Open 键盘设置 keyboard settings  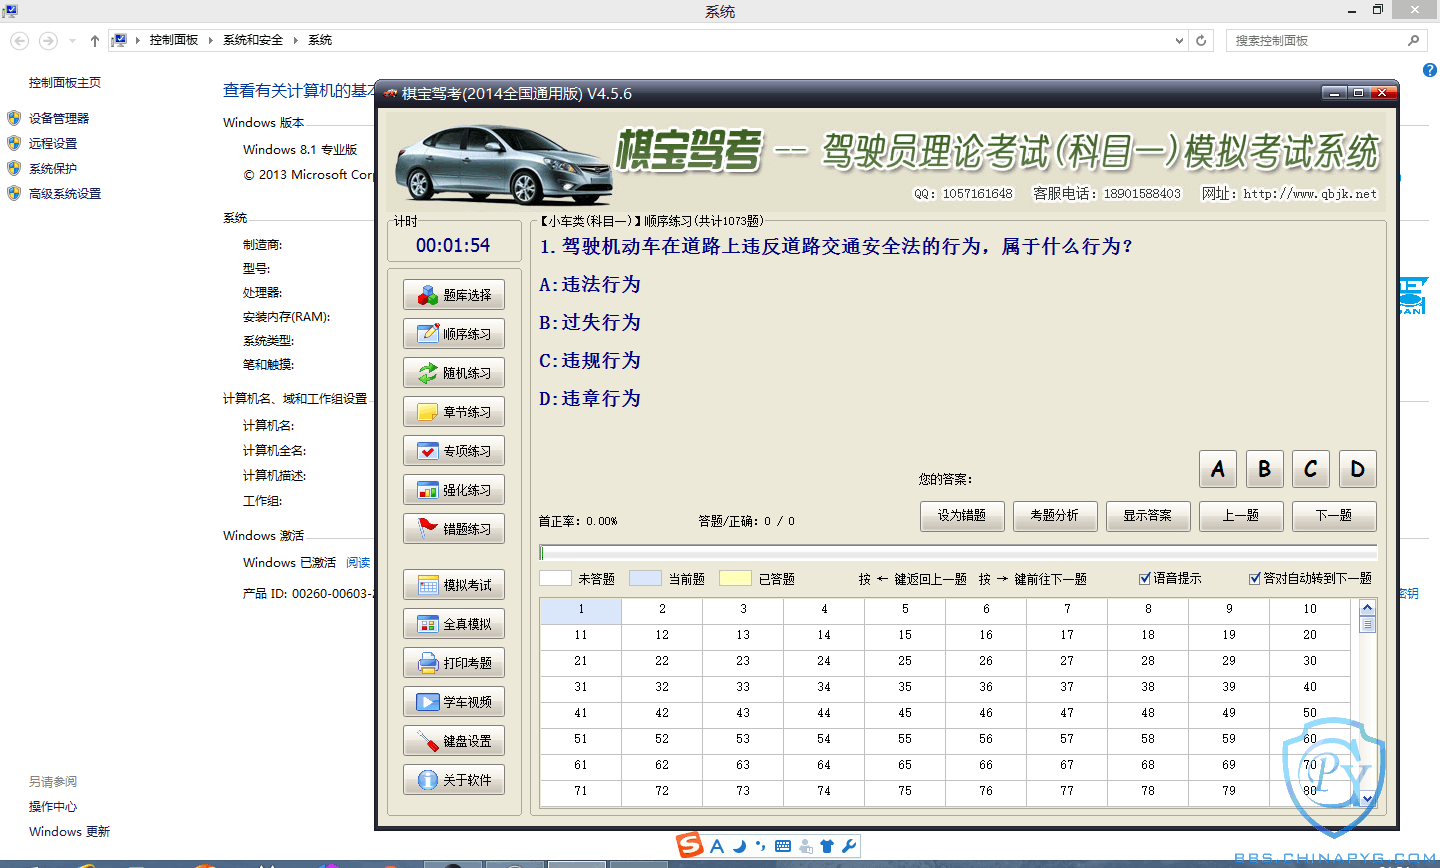454,741
